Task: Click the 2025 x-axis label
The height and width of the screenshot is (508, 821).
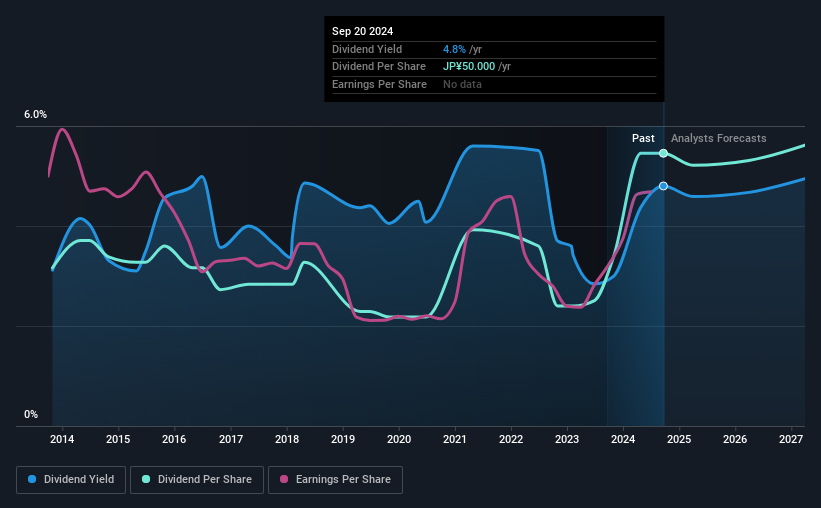Action: (x=679, y=439)
